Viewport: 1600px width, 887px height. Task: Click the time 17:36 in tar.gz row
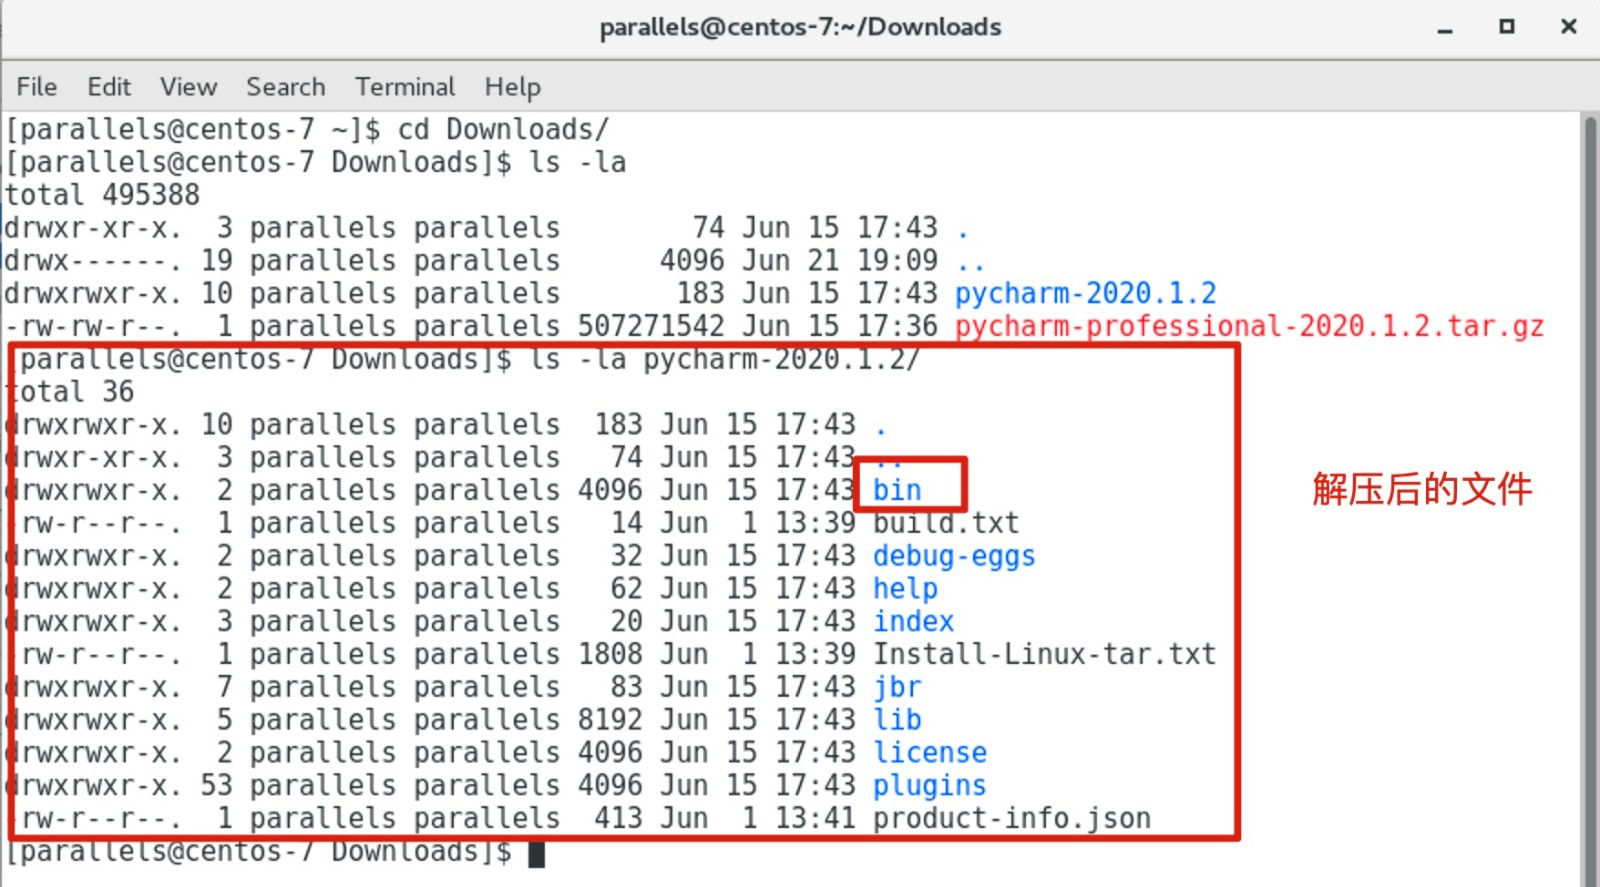click(897, 326)
